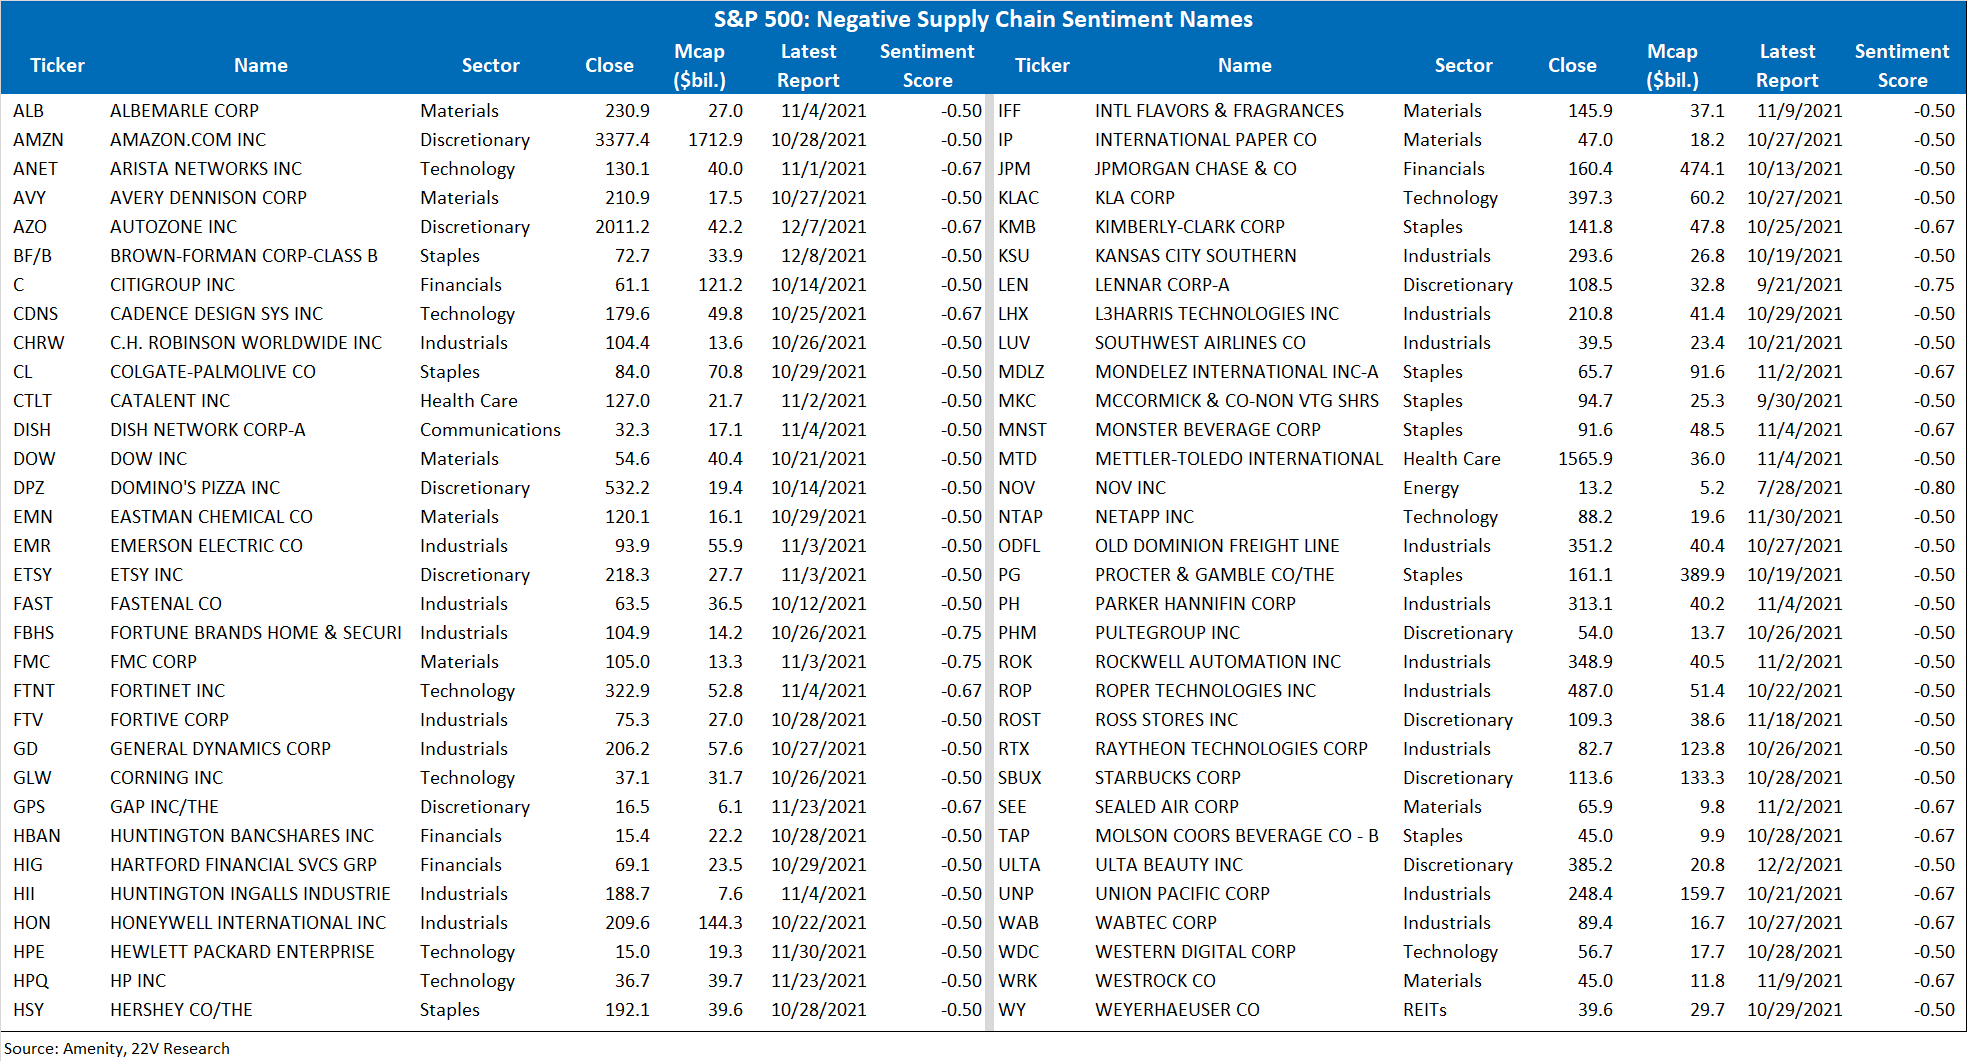
Task: Click CORNING INC name cell
Action: point(166,778)
